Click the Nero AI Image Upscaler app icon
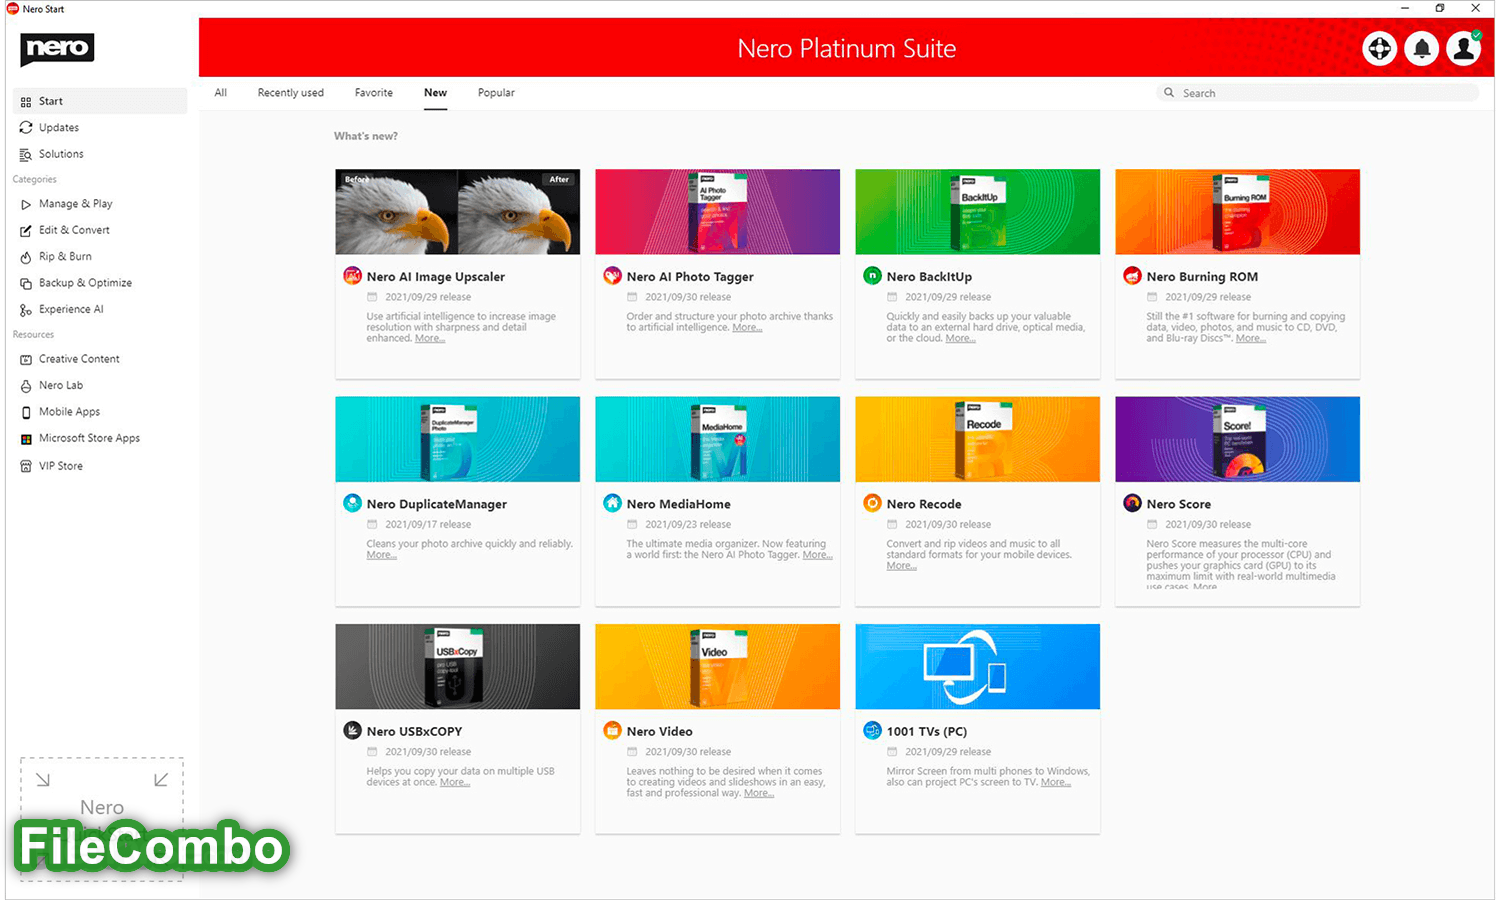 pos(352,276)
